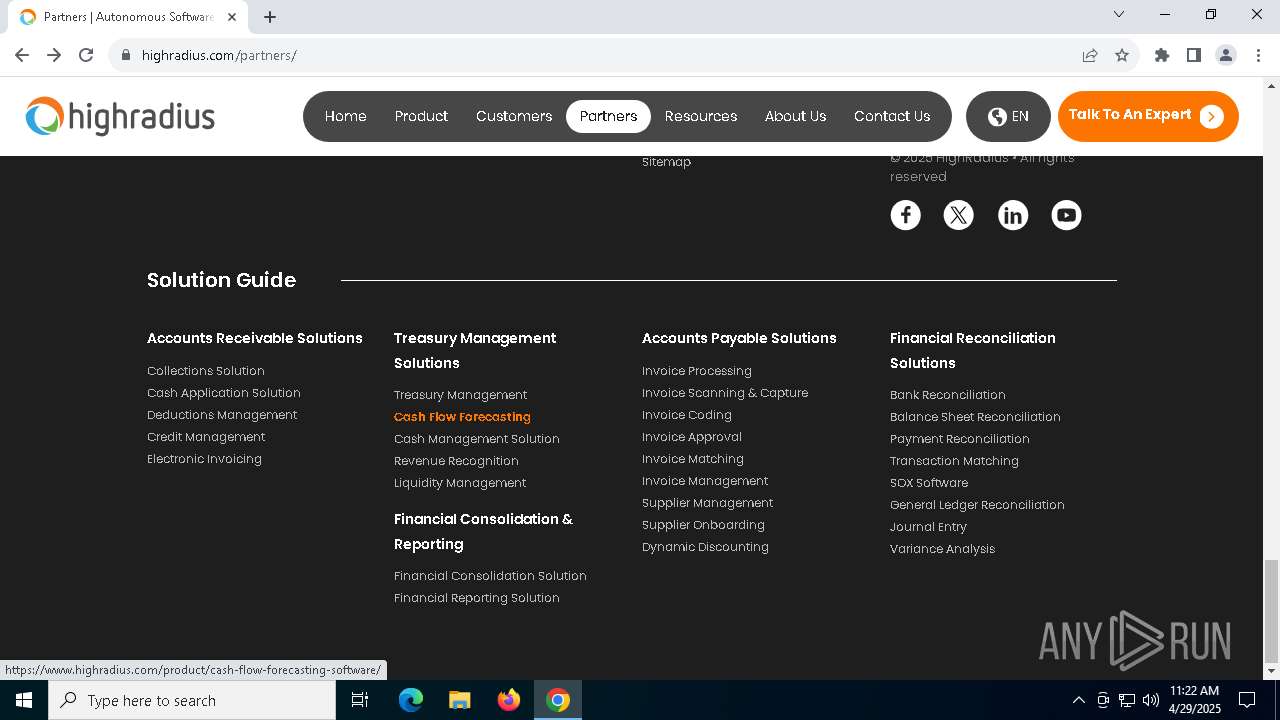
Task: Open Bank Reconciliation link
Action: point(948,395)
